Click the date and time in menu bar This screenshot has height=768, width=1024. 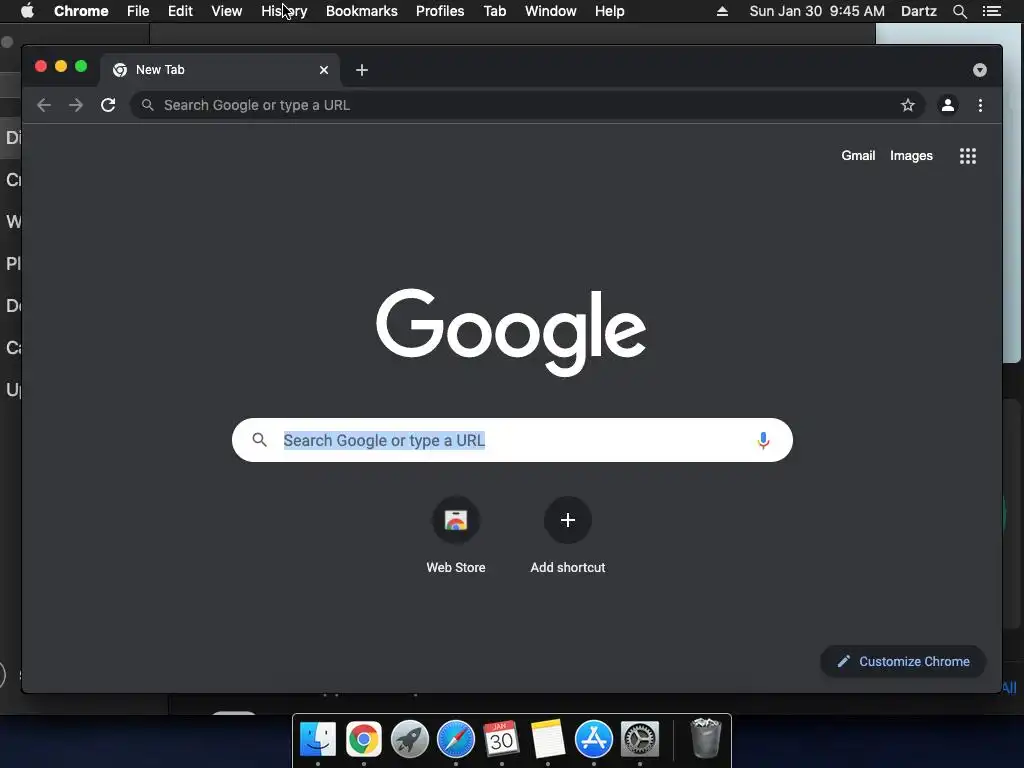click(x=816, y=11)
